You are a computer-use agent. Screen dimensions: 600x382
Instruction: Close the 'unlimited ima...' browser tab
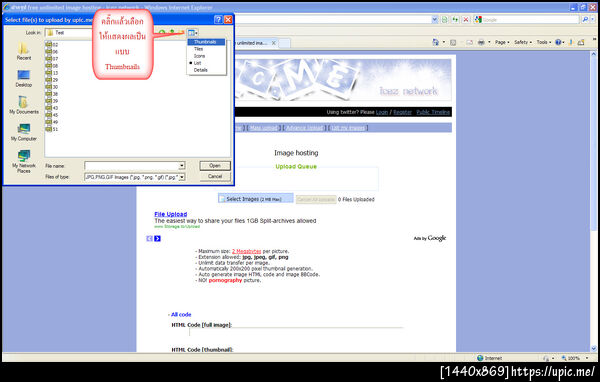pos(274,43)
